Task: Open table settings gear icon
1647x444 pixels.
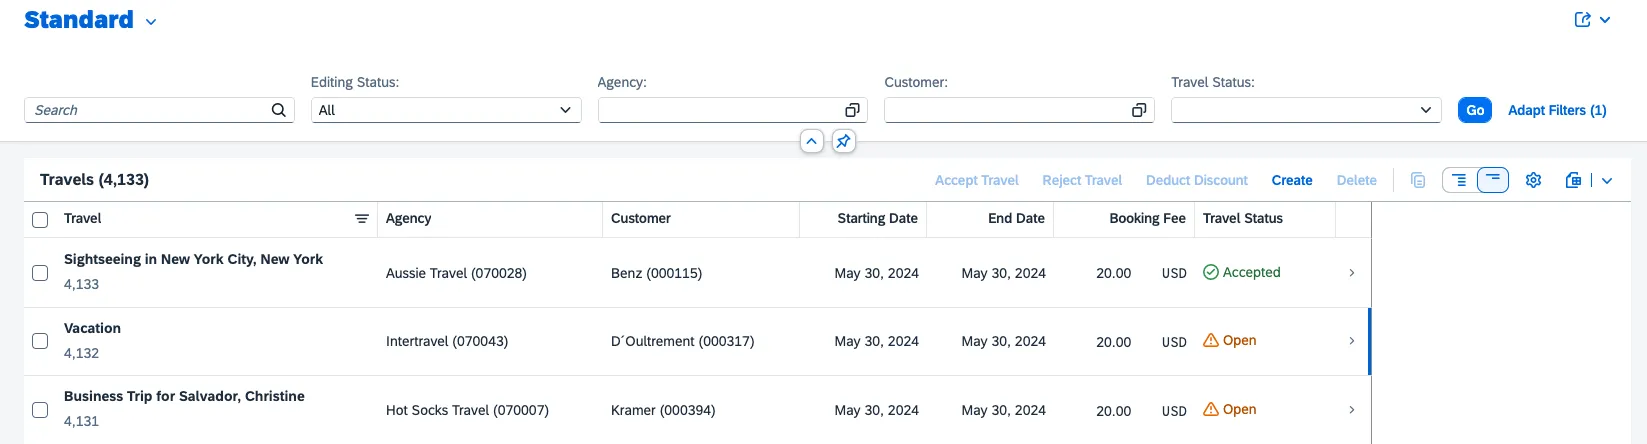Action: (1534, 180)
